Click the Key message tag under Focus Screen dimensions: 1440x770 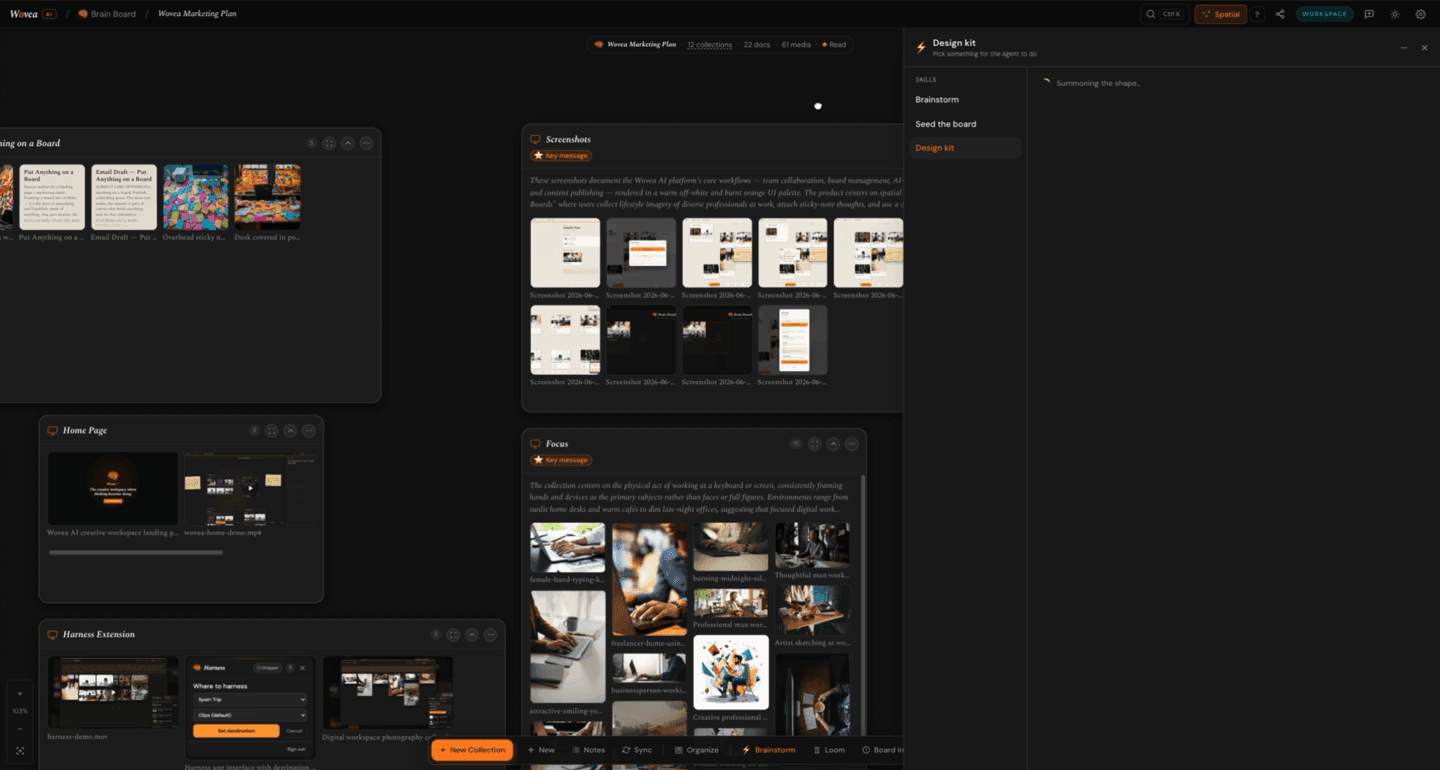(561, 460)
